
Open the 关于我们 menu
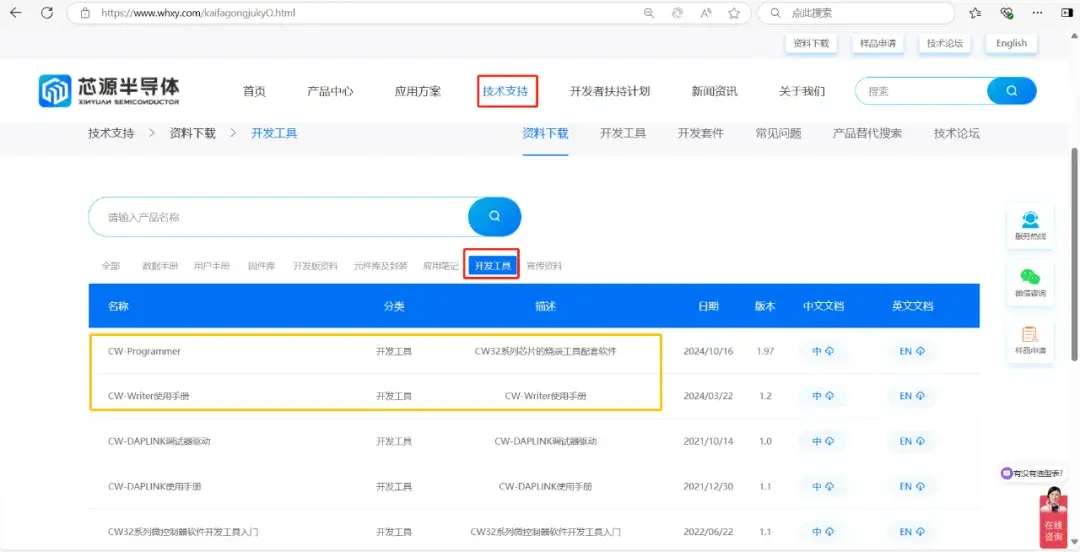(802, 91)
